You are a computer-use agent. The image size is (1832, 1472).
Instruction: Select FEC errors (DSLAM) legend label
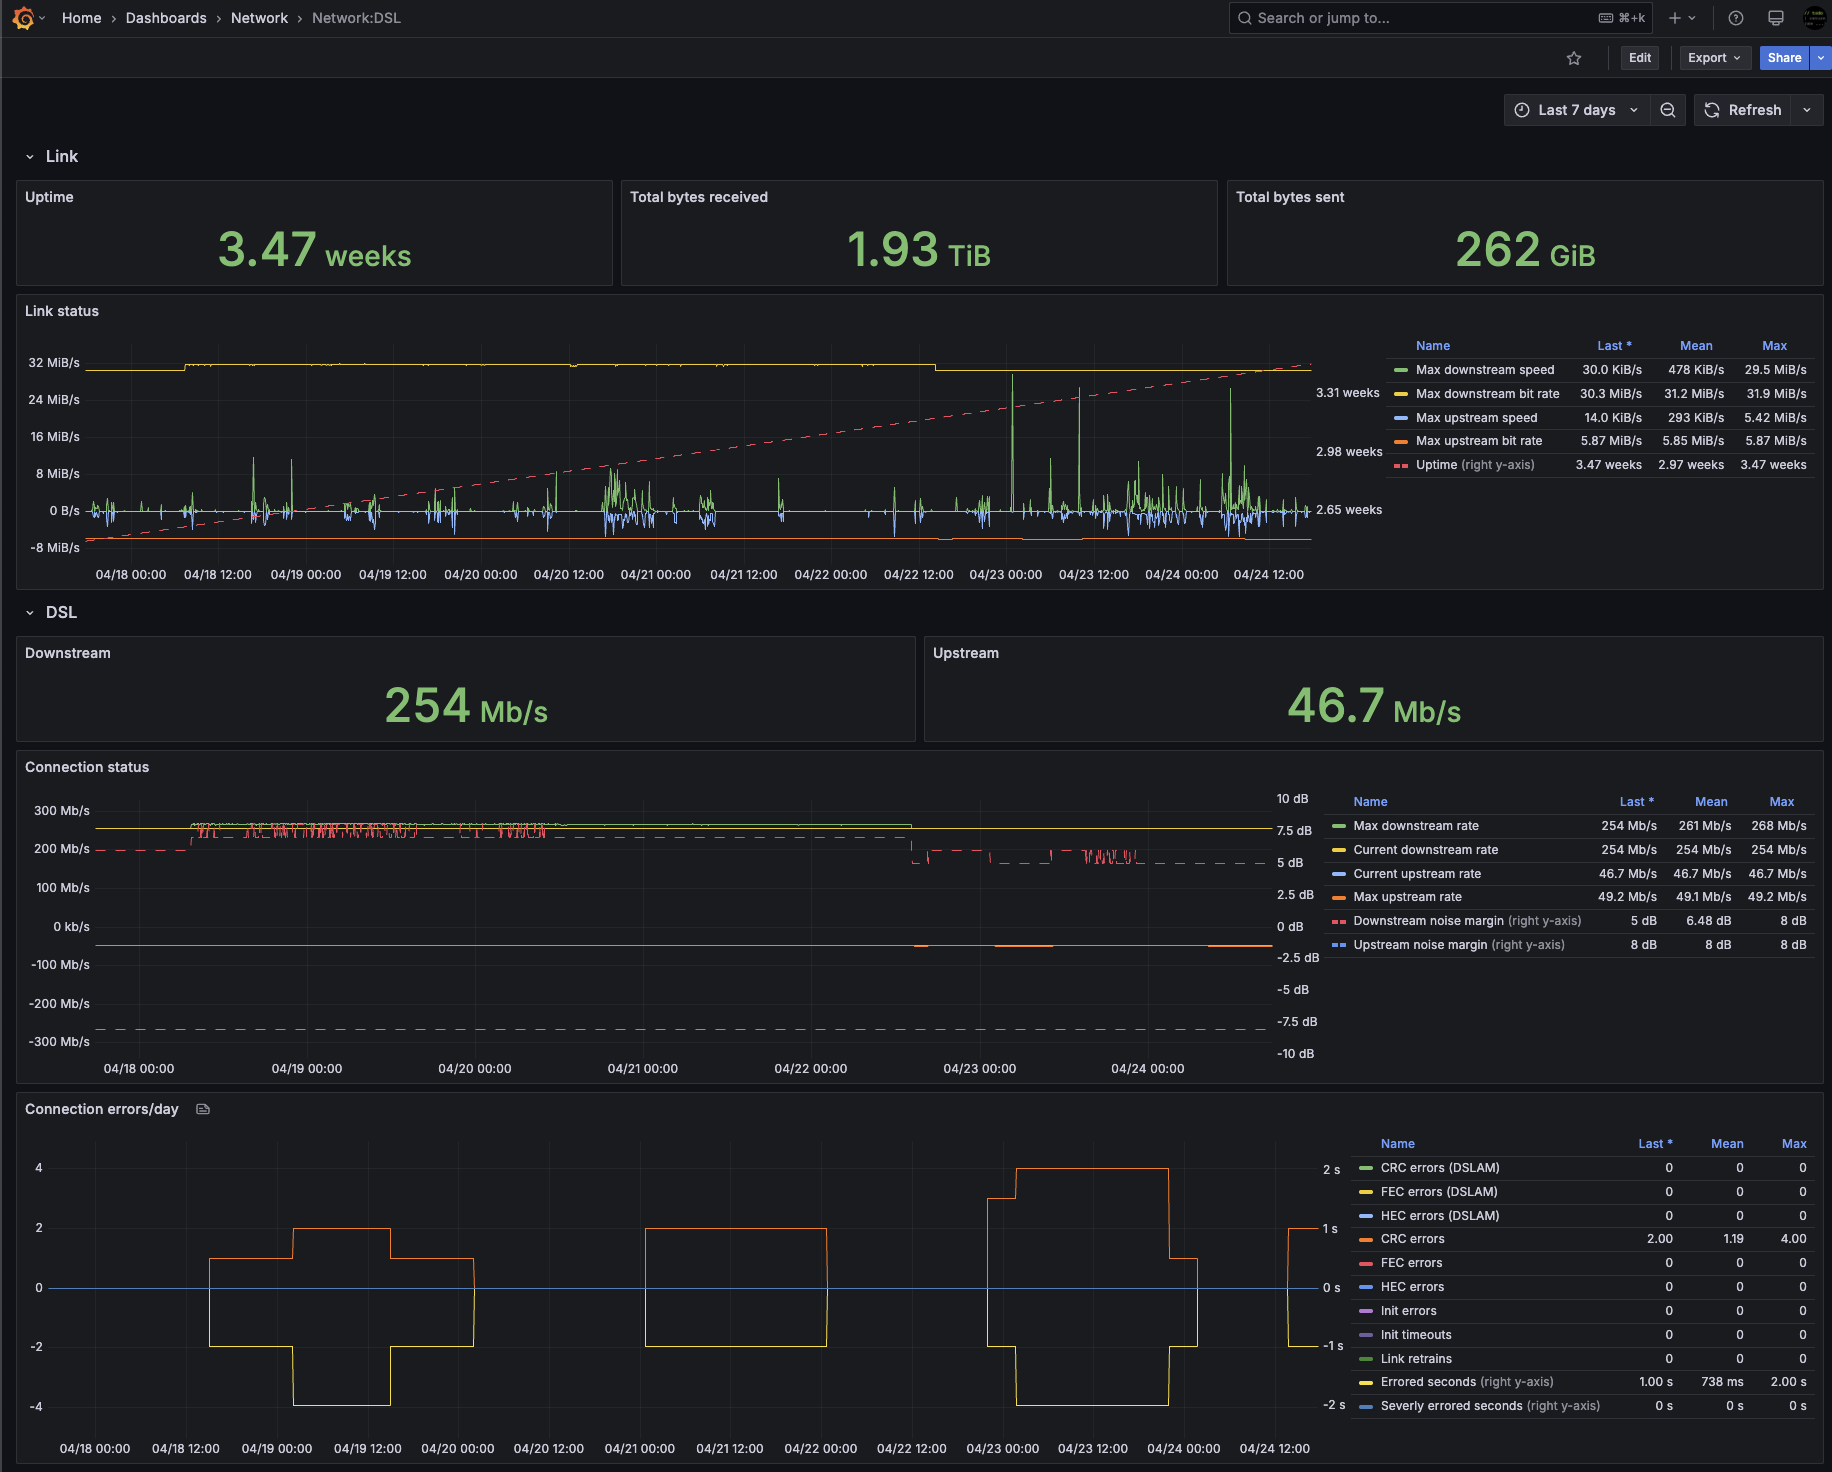(1439, 1192)
